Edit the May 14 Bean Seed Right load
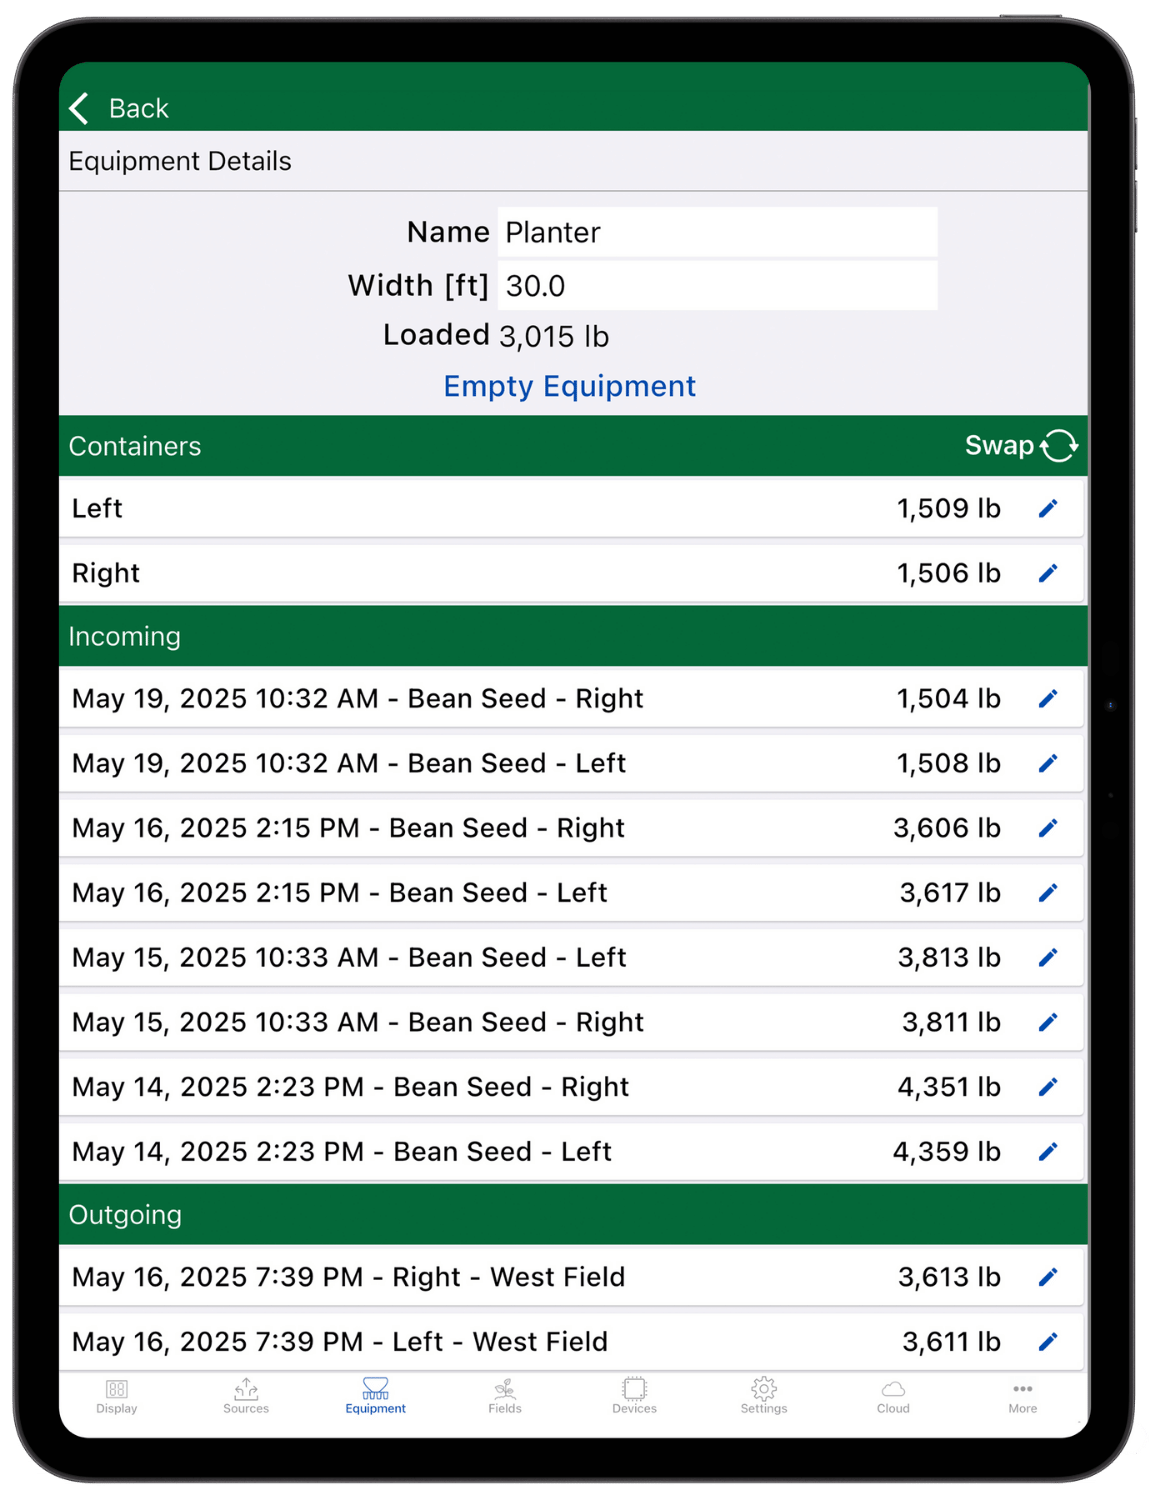 1048,1087
